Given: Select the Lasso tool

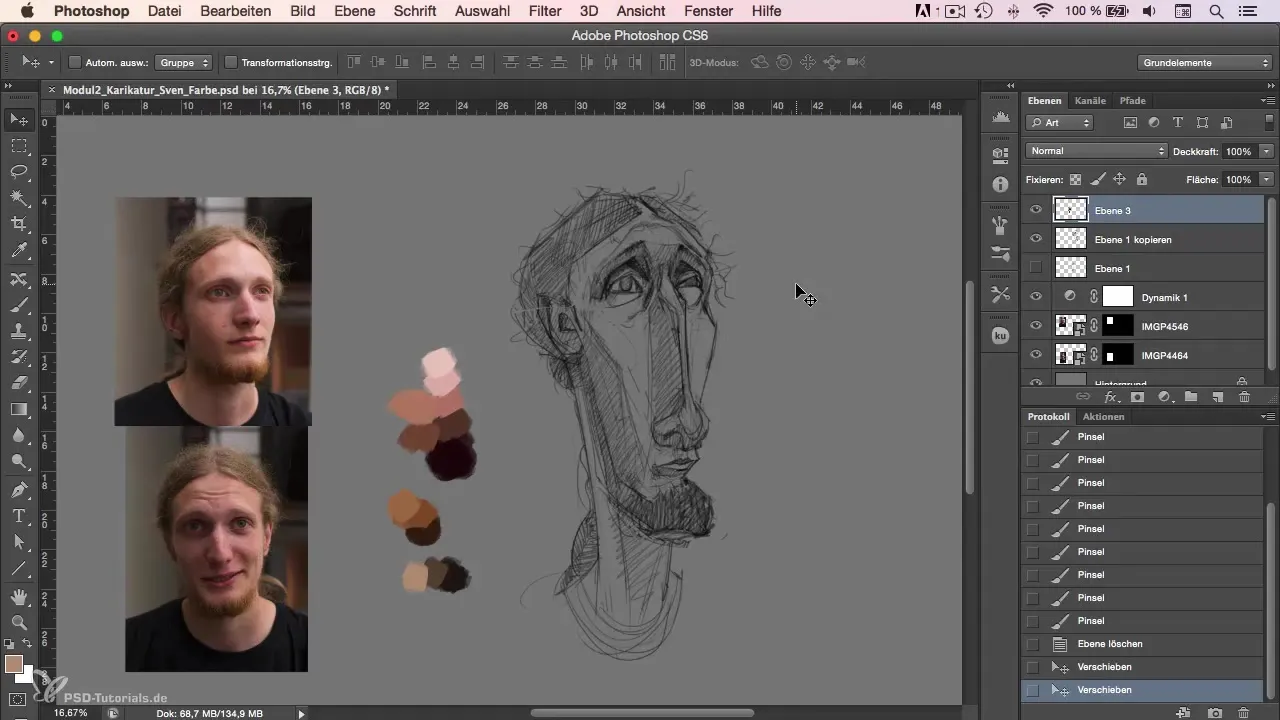Looking at the screenshot, I should 19,172.
